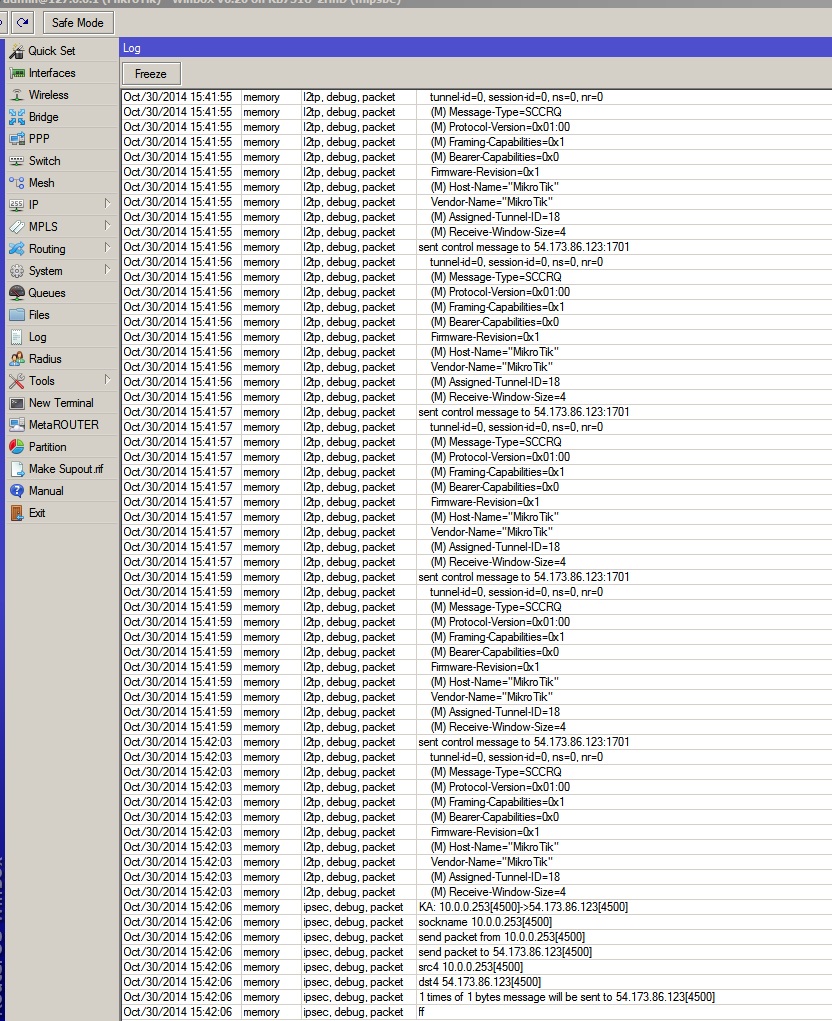
Task: Click the Exit menu entry
Action: pos(62,513)
